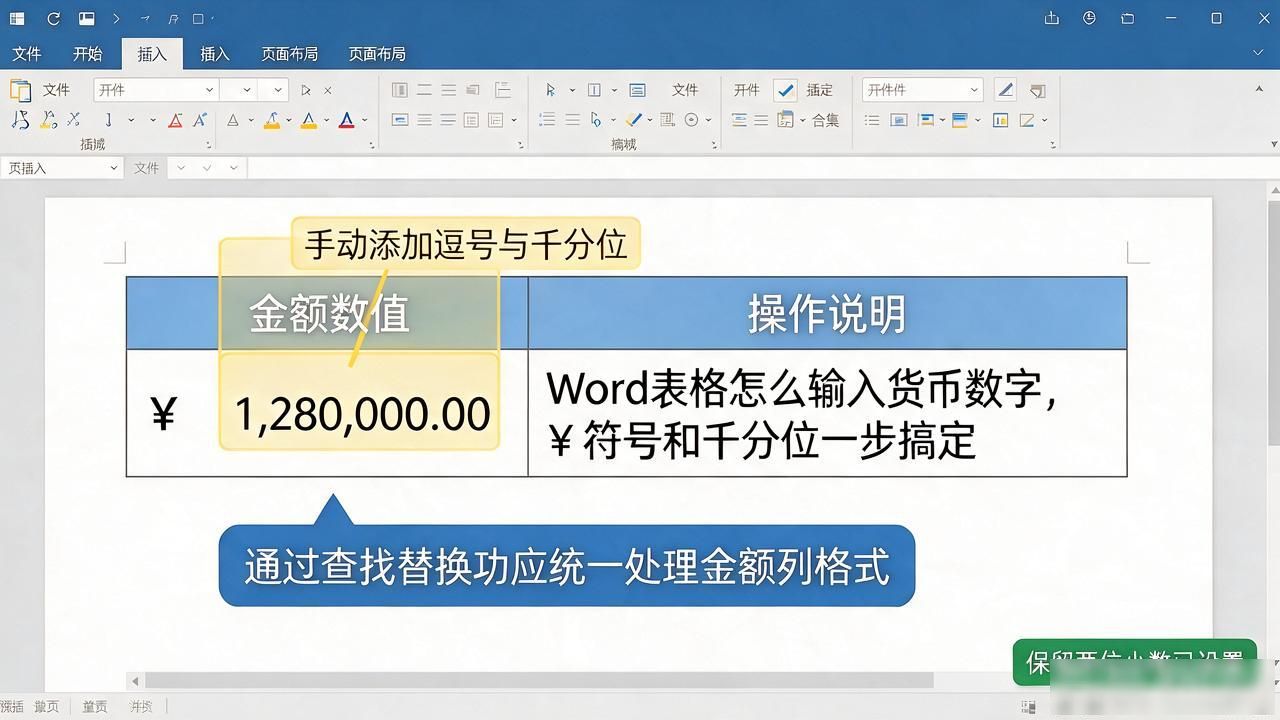The width and height of the screenshot is (1280, 720).
Task: Click the mouse pointer selection icon
Action: (x=550, y=90)
